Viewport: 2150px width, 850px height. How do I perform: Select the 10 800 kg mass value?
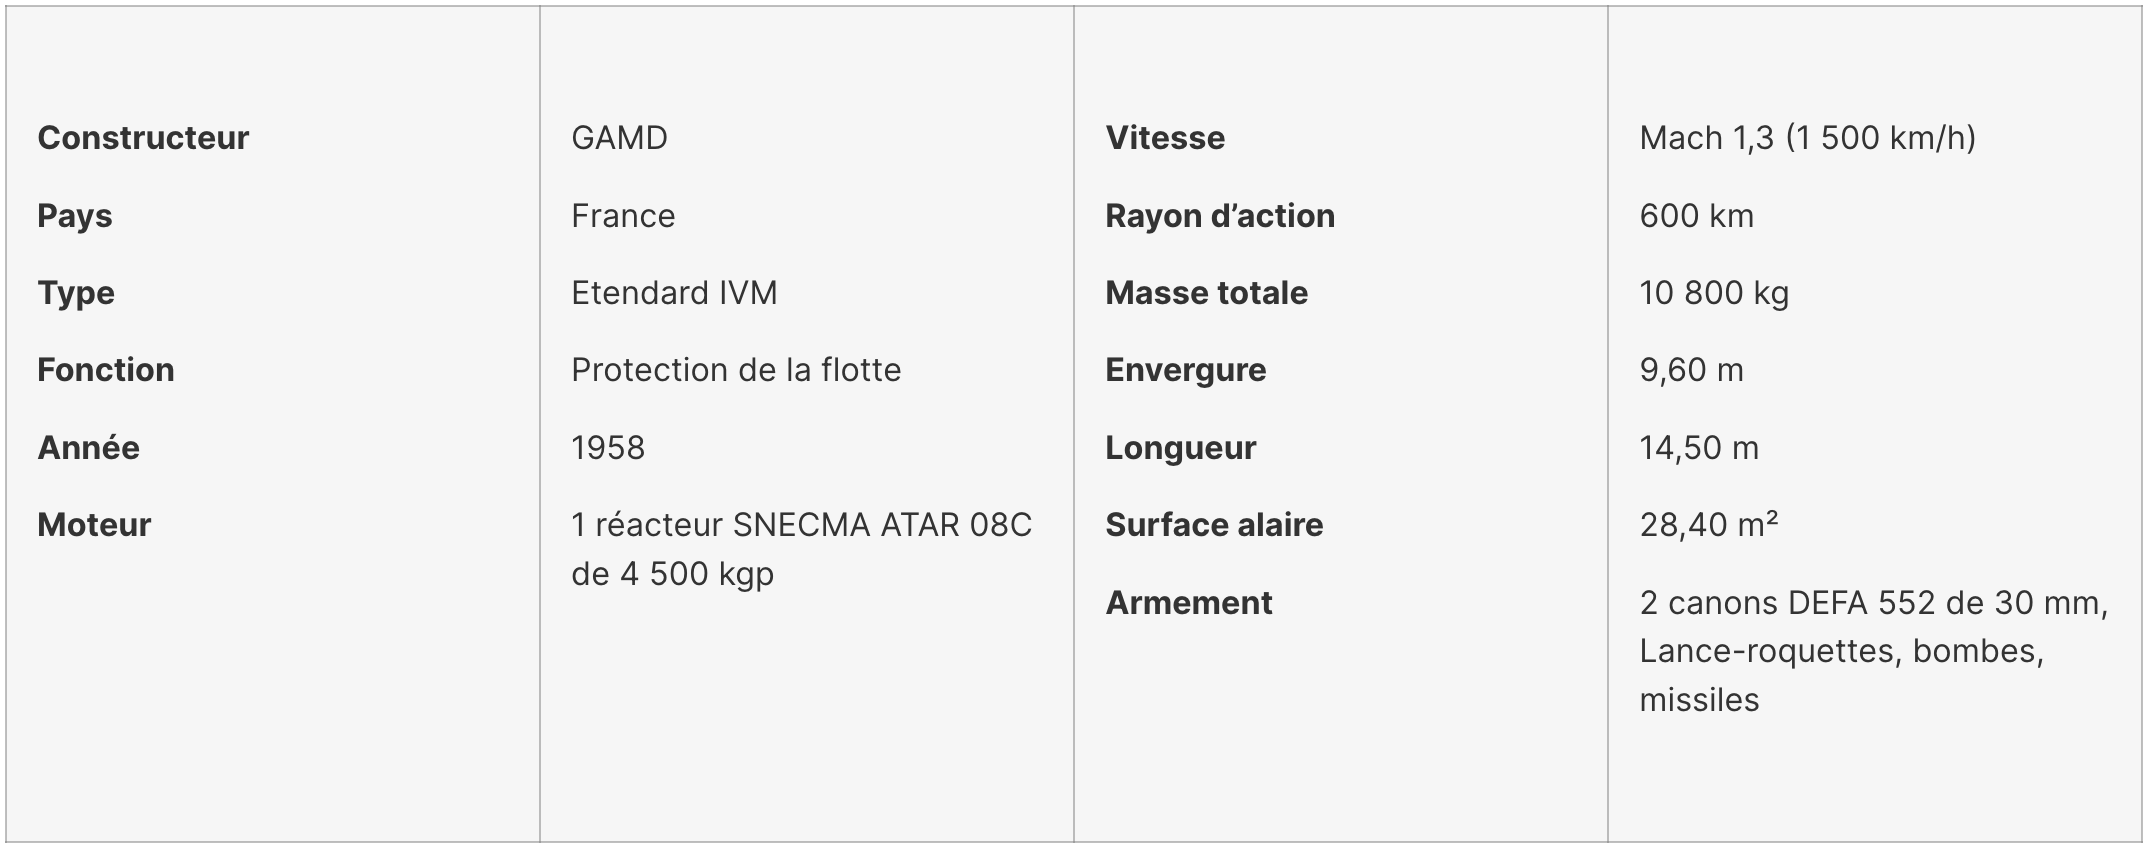point(1714,293)
